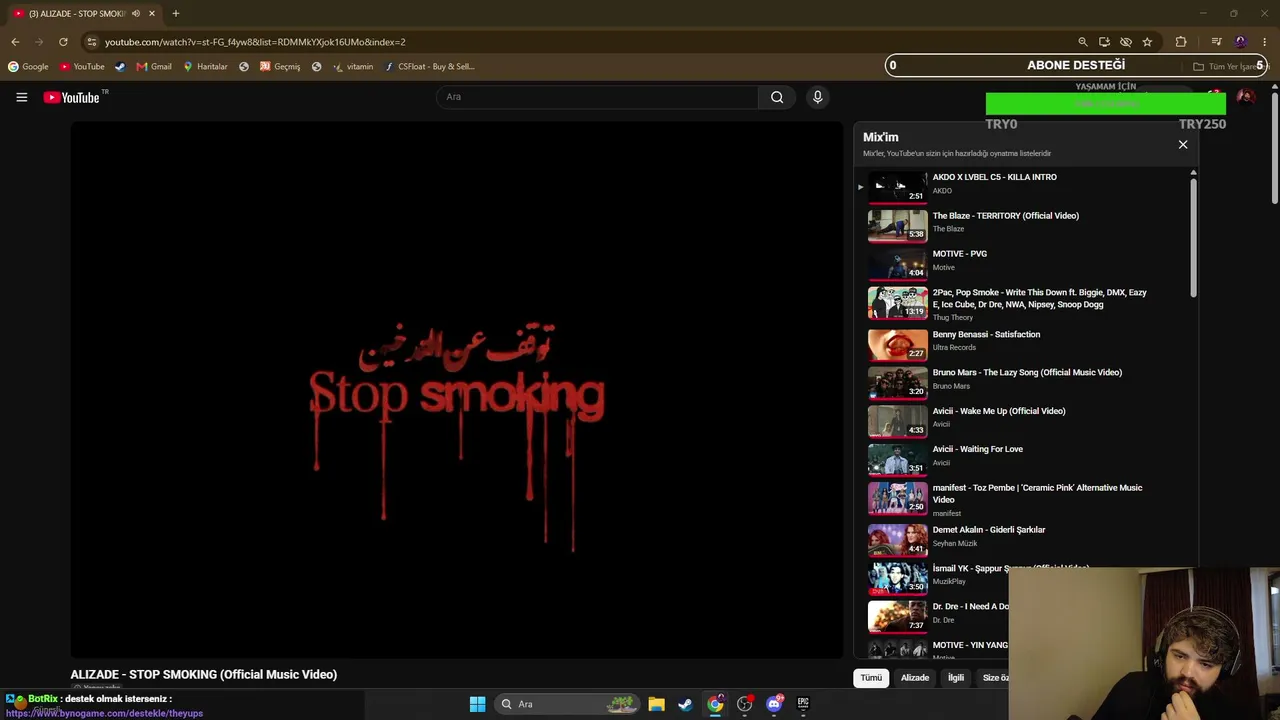Select the İlgili filter chip

coord(956,678)
